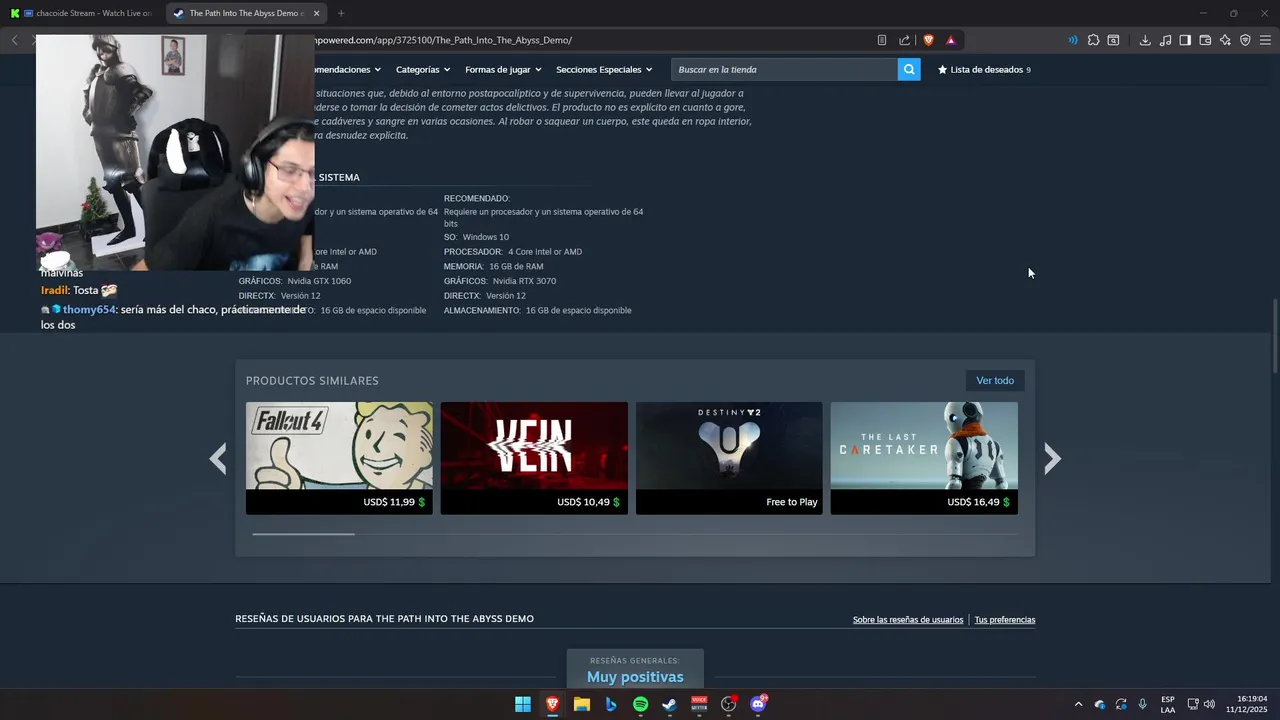This screenshot has height=720, width=1280.
Task: Open Sobre las reseñas de usuarios link
Action: point(908,620)
